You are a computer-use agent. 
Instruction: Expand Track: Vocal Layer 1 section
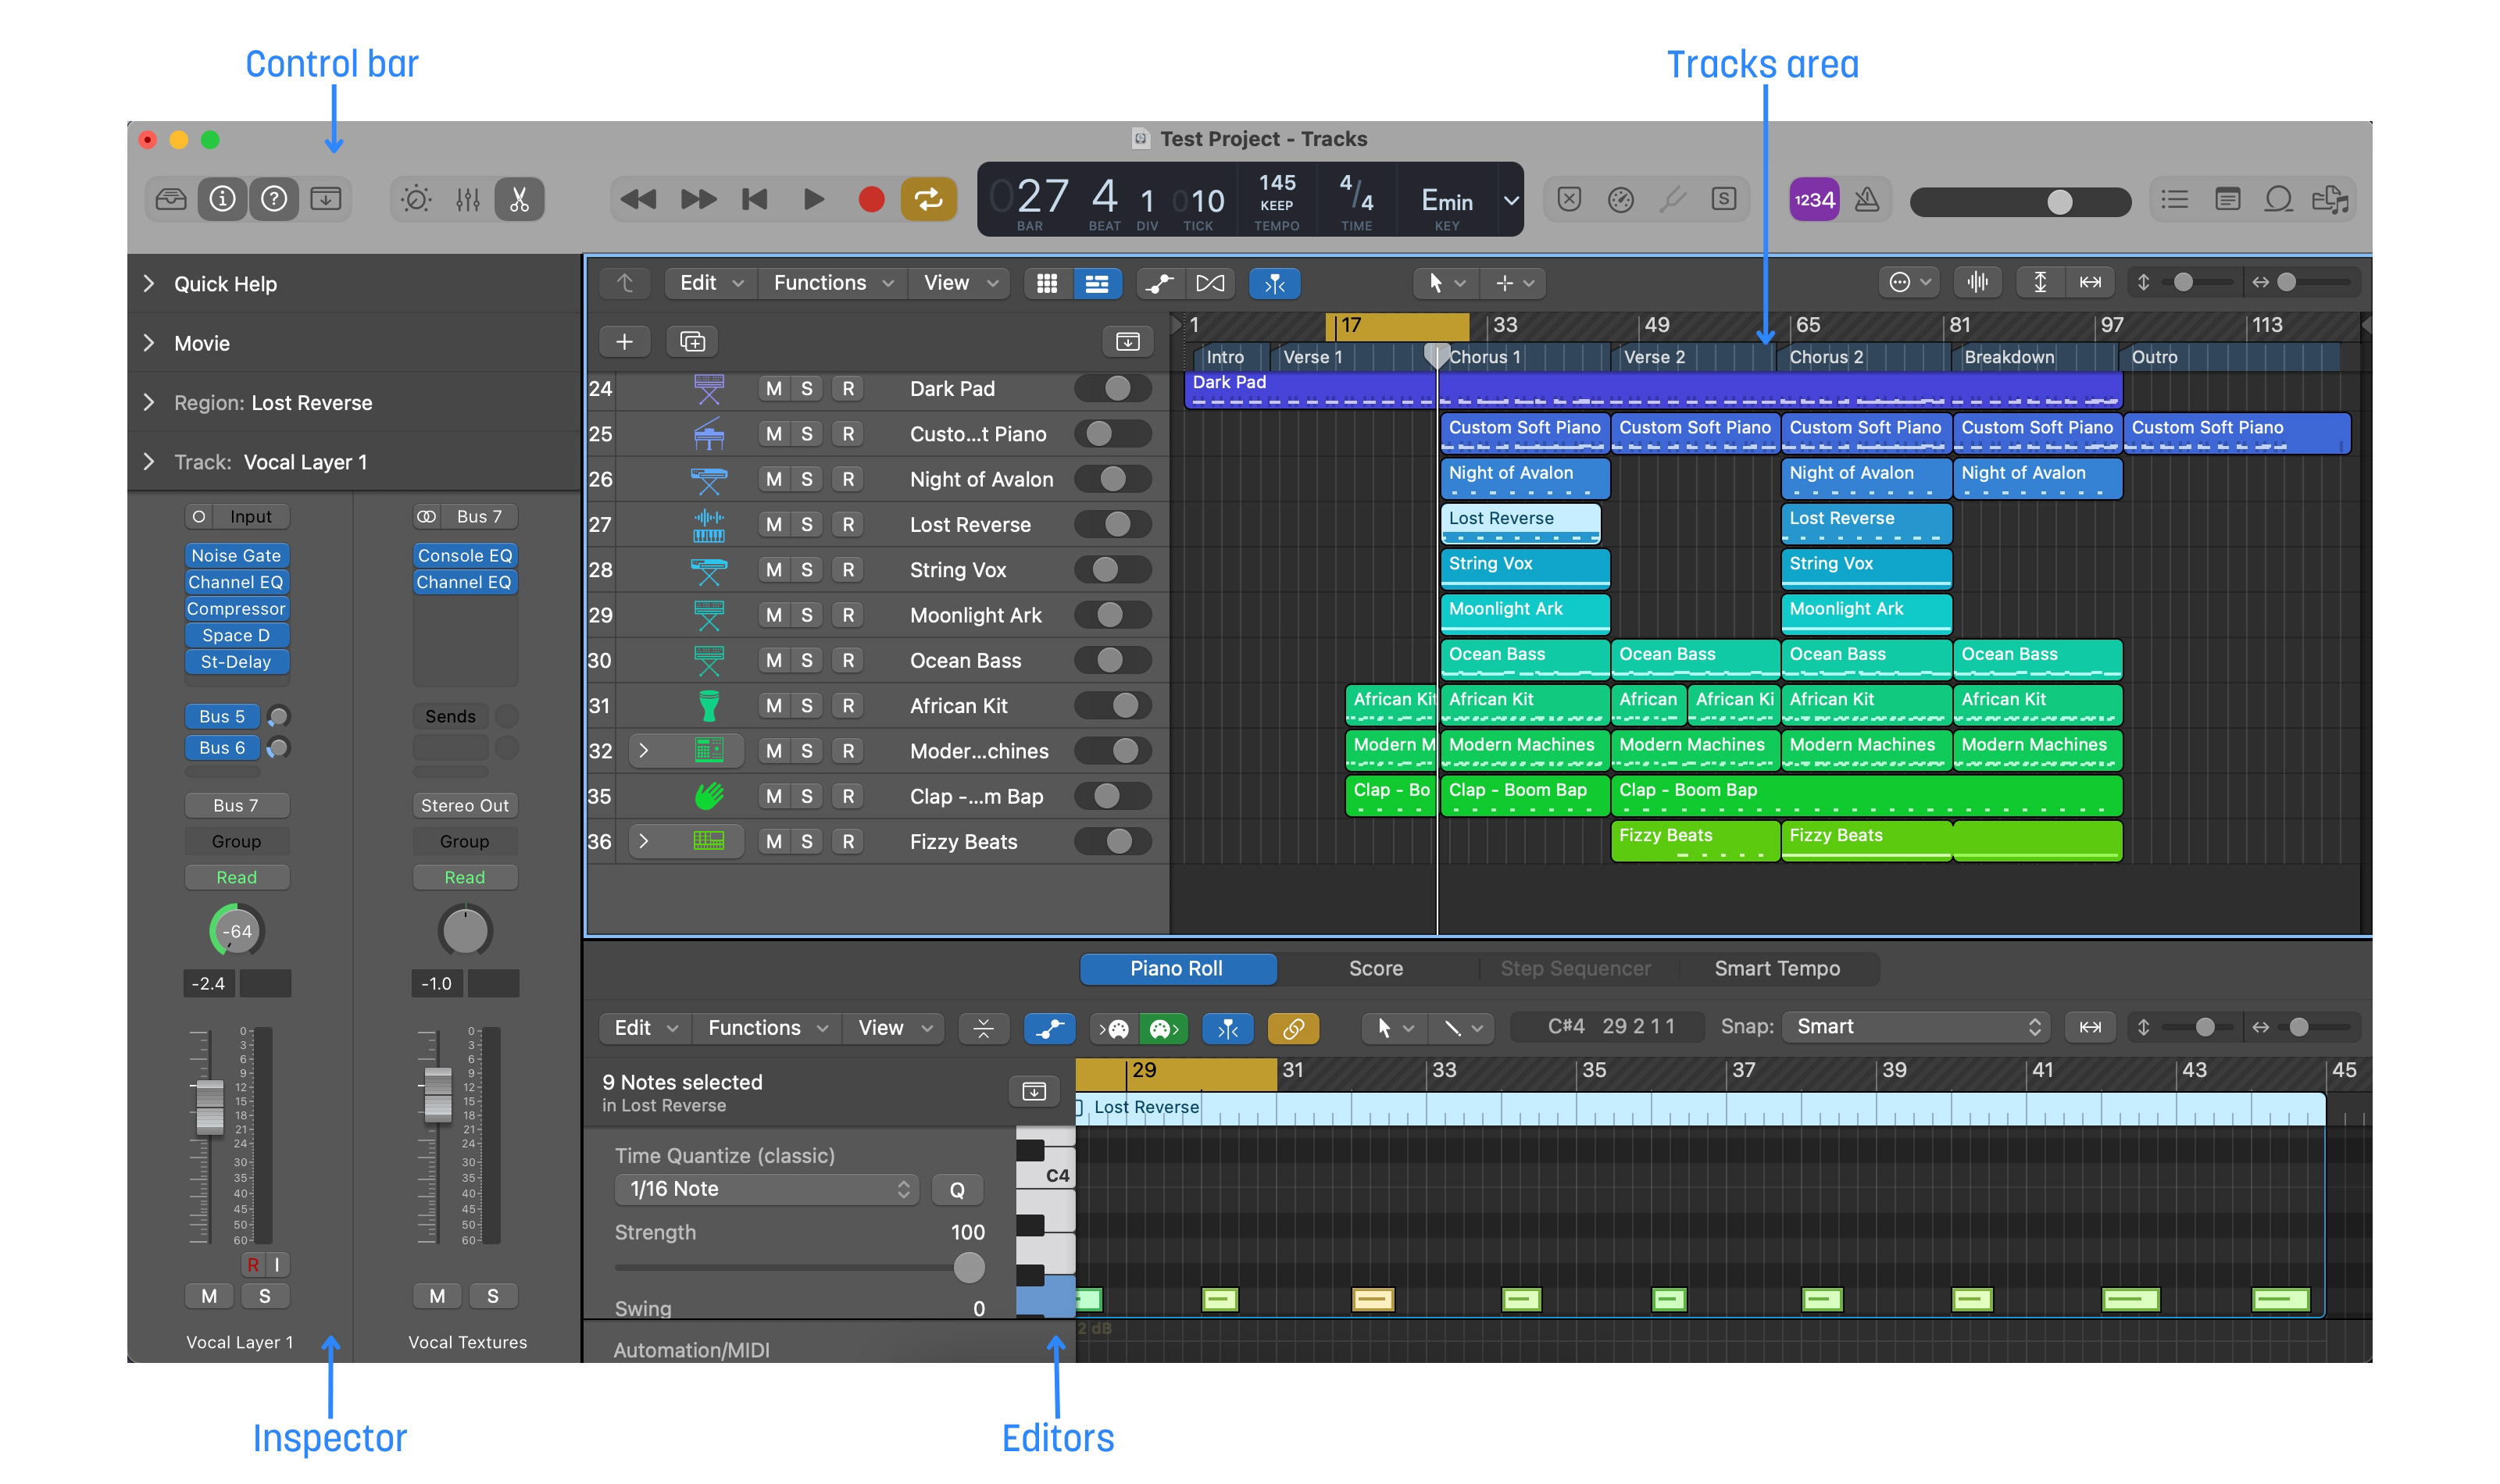pyautogui.click(x=149, y=462)
